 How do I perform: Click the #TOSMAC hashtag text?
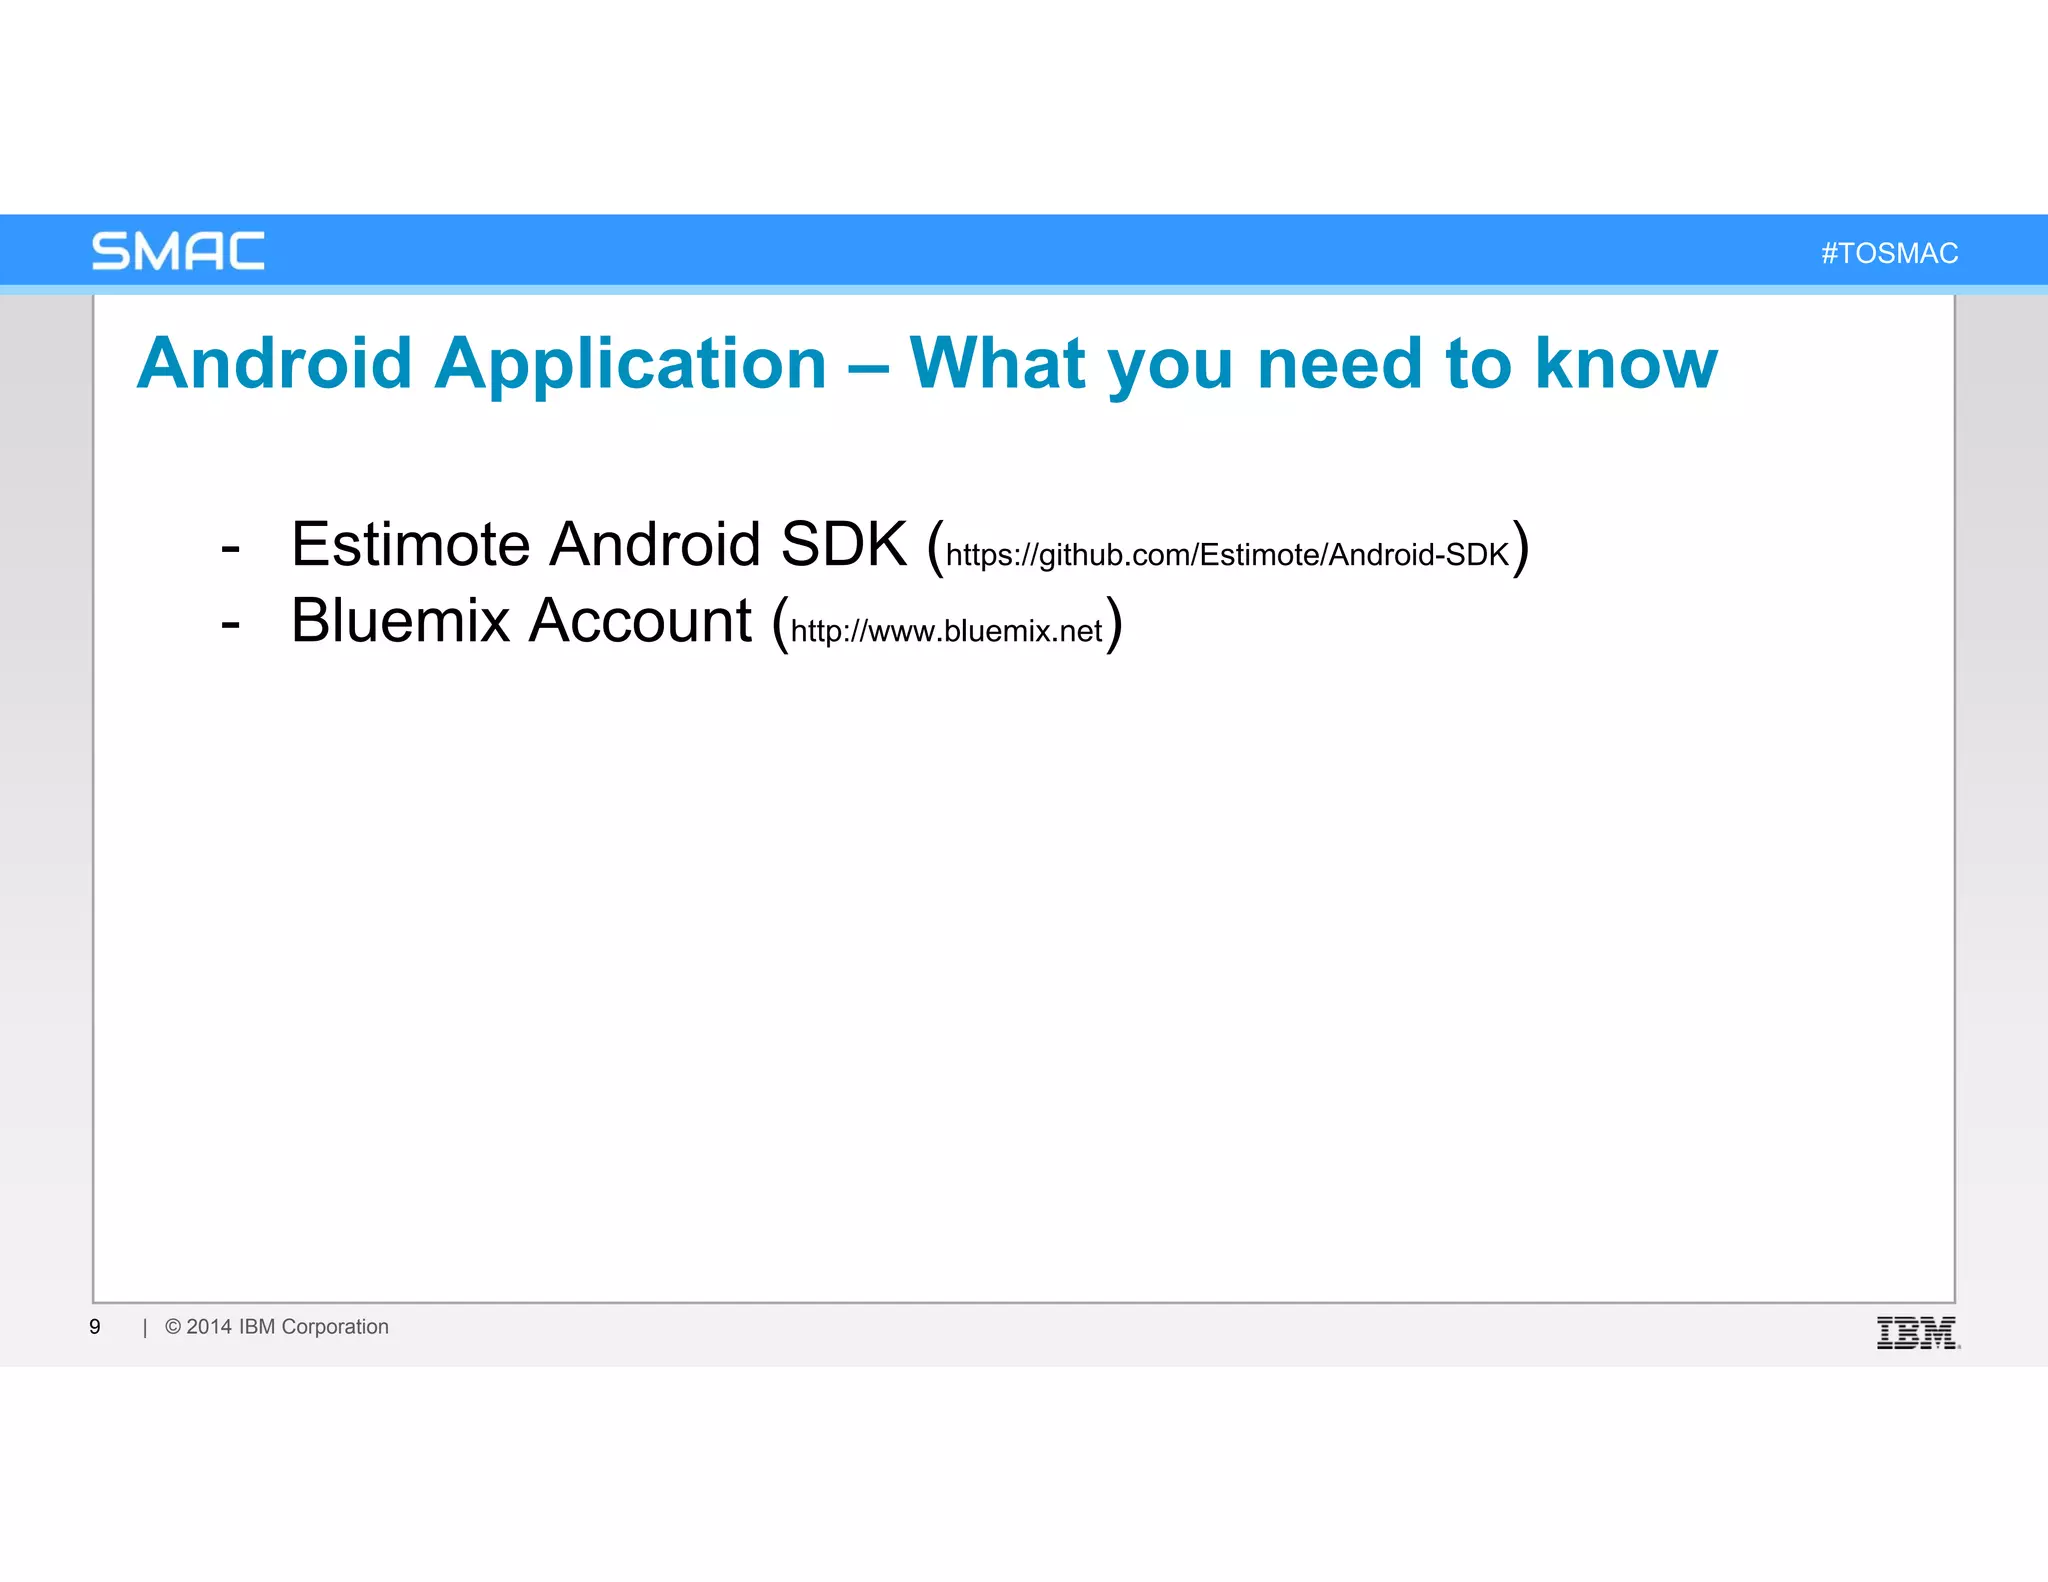[x=1889, y=253]
